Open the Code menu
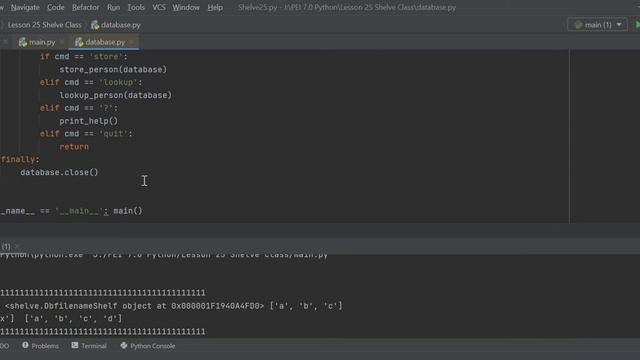This screenshot has height=360, width=640. click(56, 7)
